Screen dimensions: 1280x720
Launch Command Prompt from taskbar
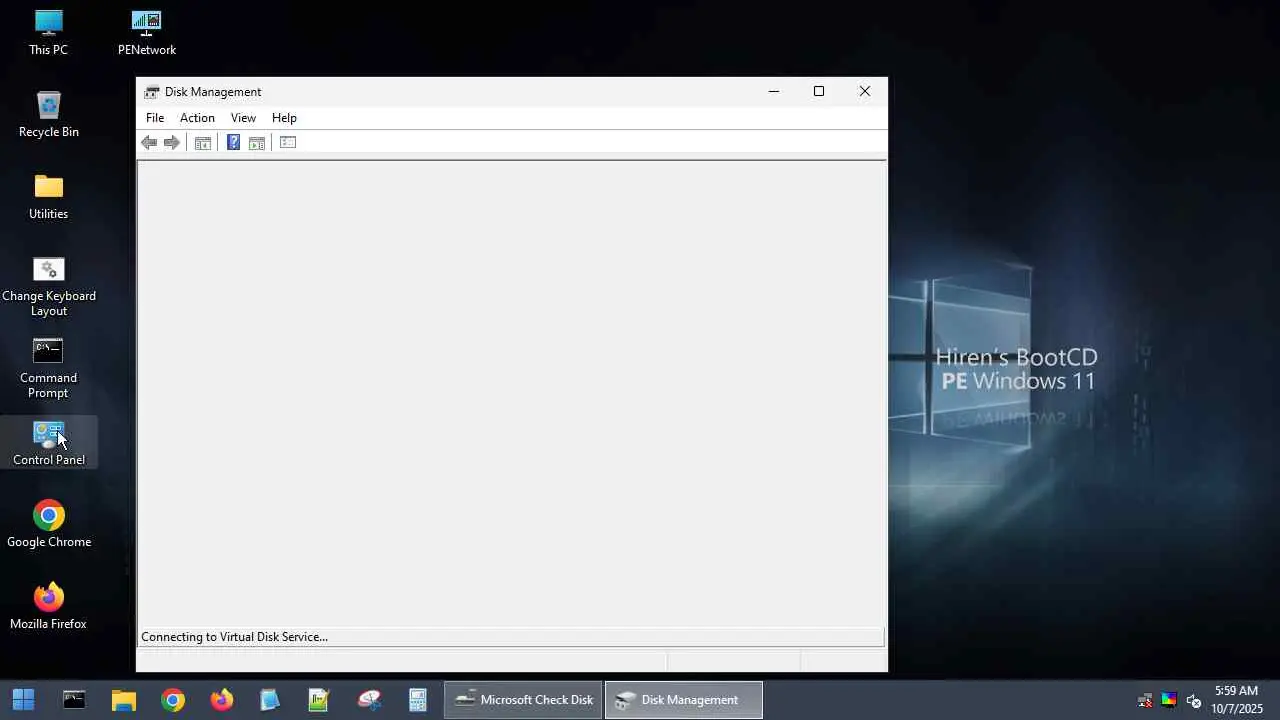pyautogui.click(x=74, y=700)
